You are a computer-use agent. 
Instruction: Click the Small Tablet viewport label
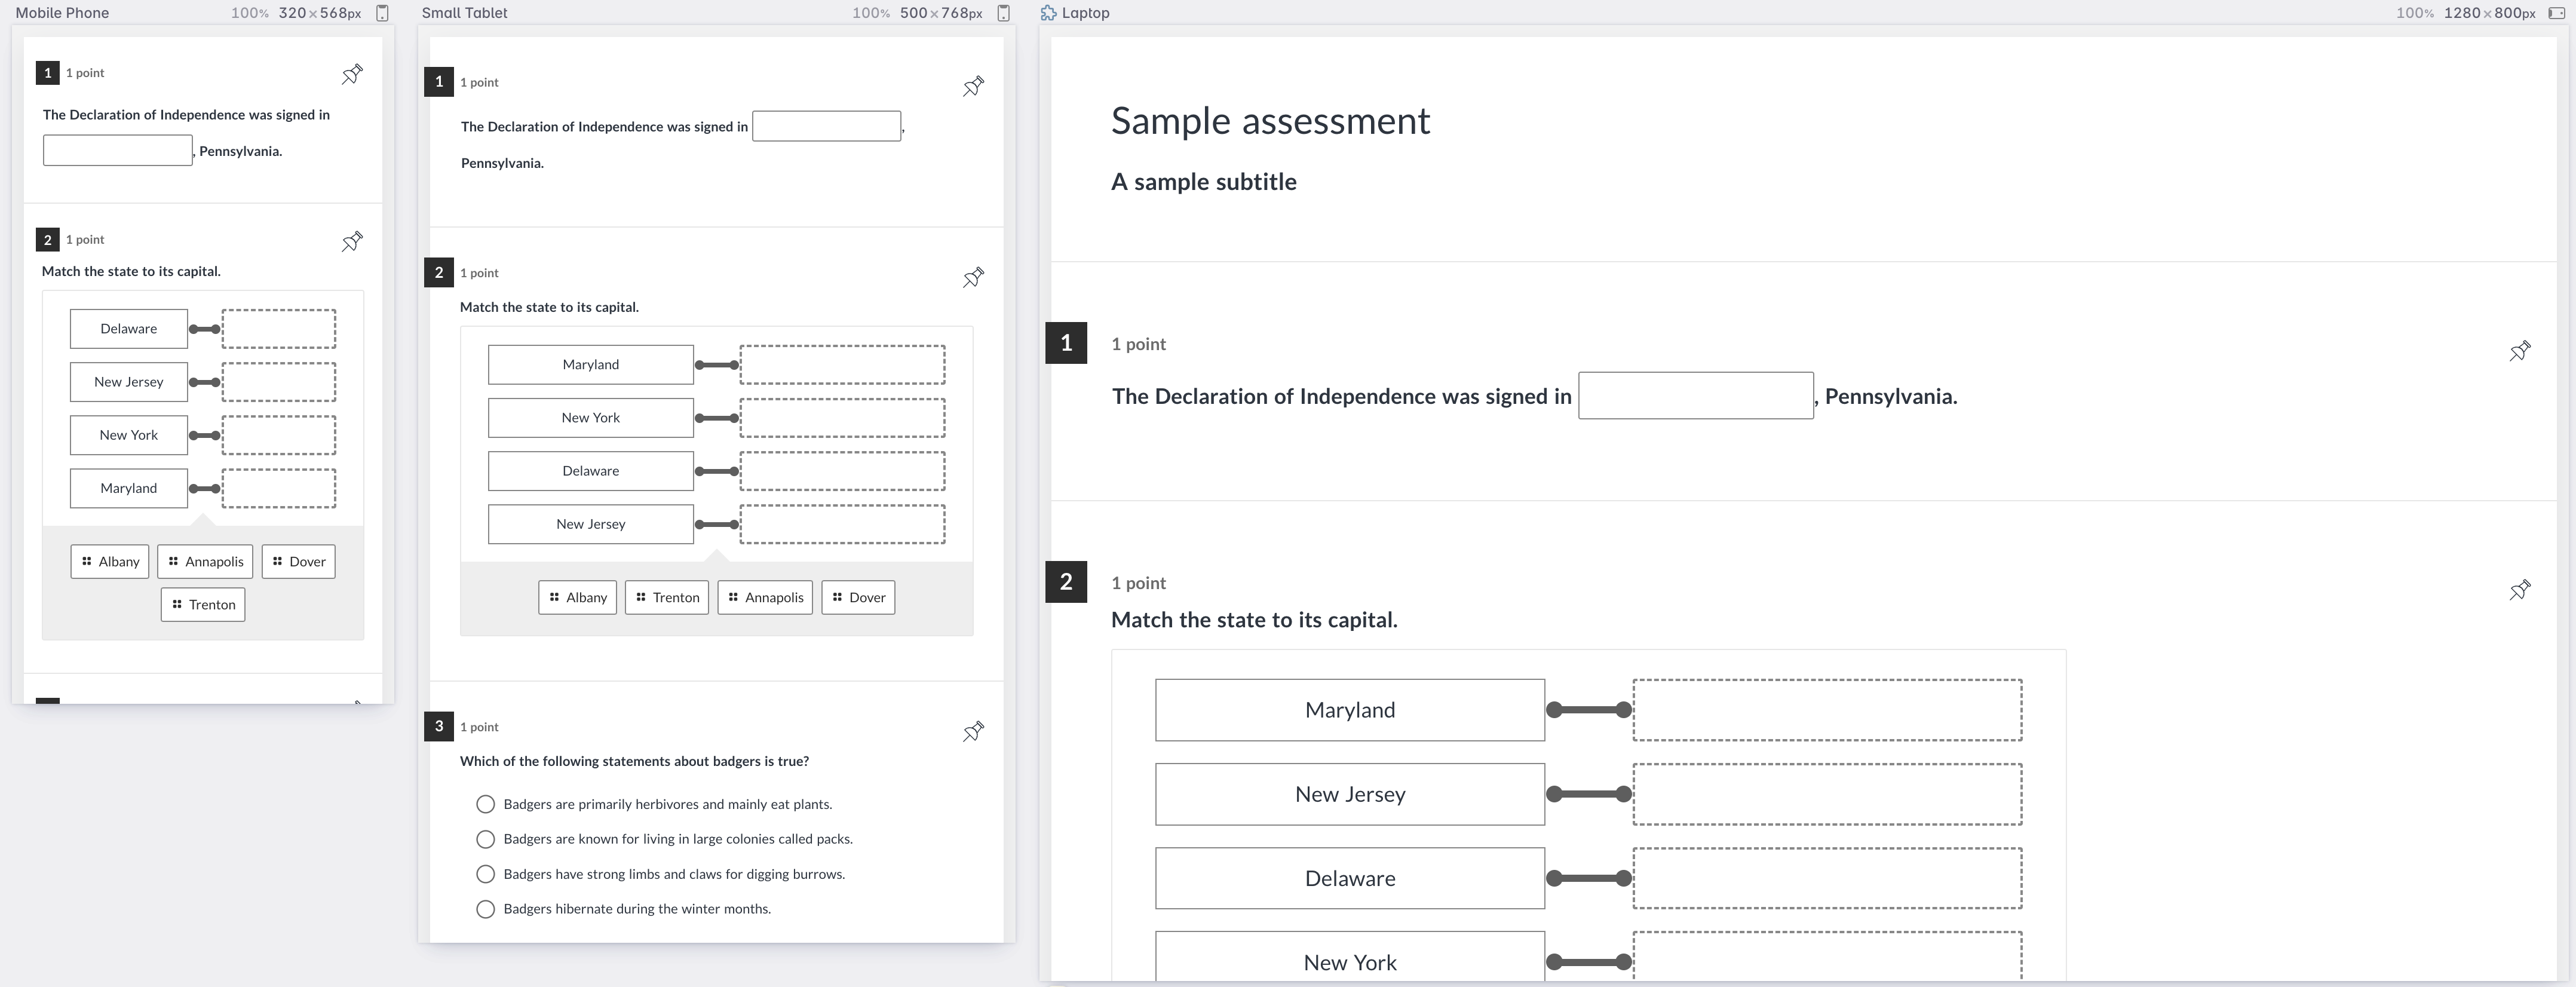click(x=464, y=13)
